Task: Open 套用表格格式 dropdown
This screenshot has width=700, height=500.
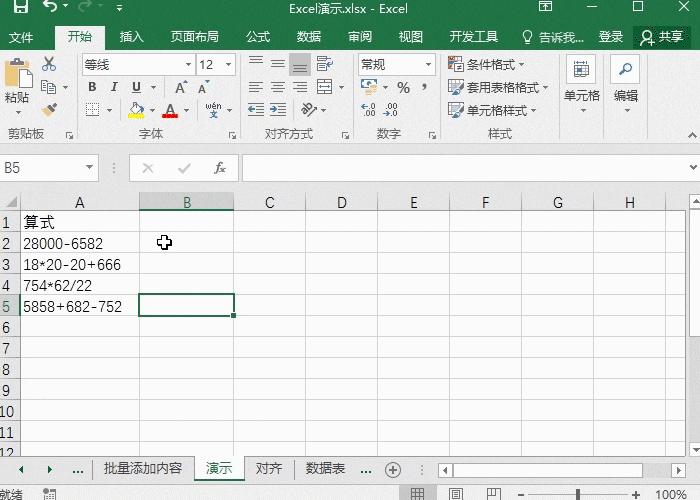Action: pyautogui.click(x=498, y=88)
